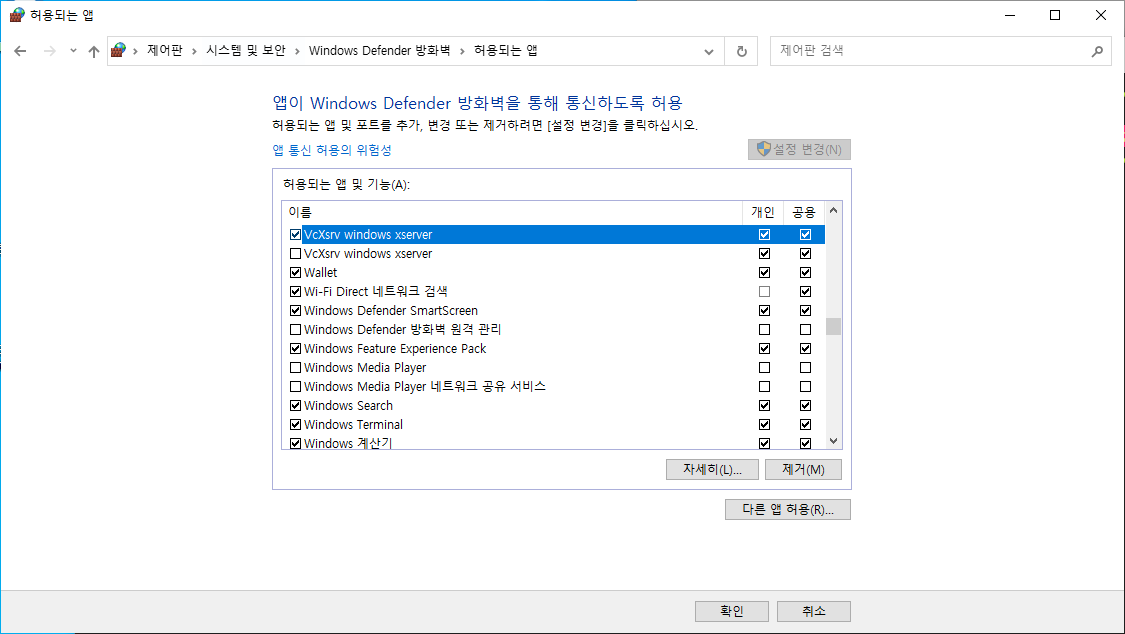Click 설정 변경(N) button
Viewport: 1125px width, 634px height.
(799, 149)
